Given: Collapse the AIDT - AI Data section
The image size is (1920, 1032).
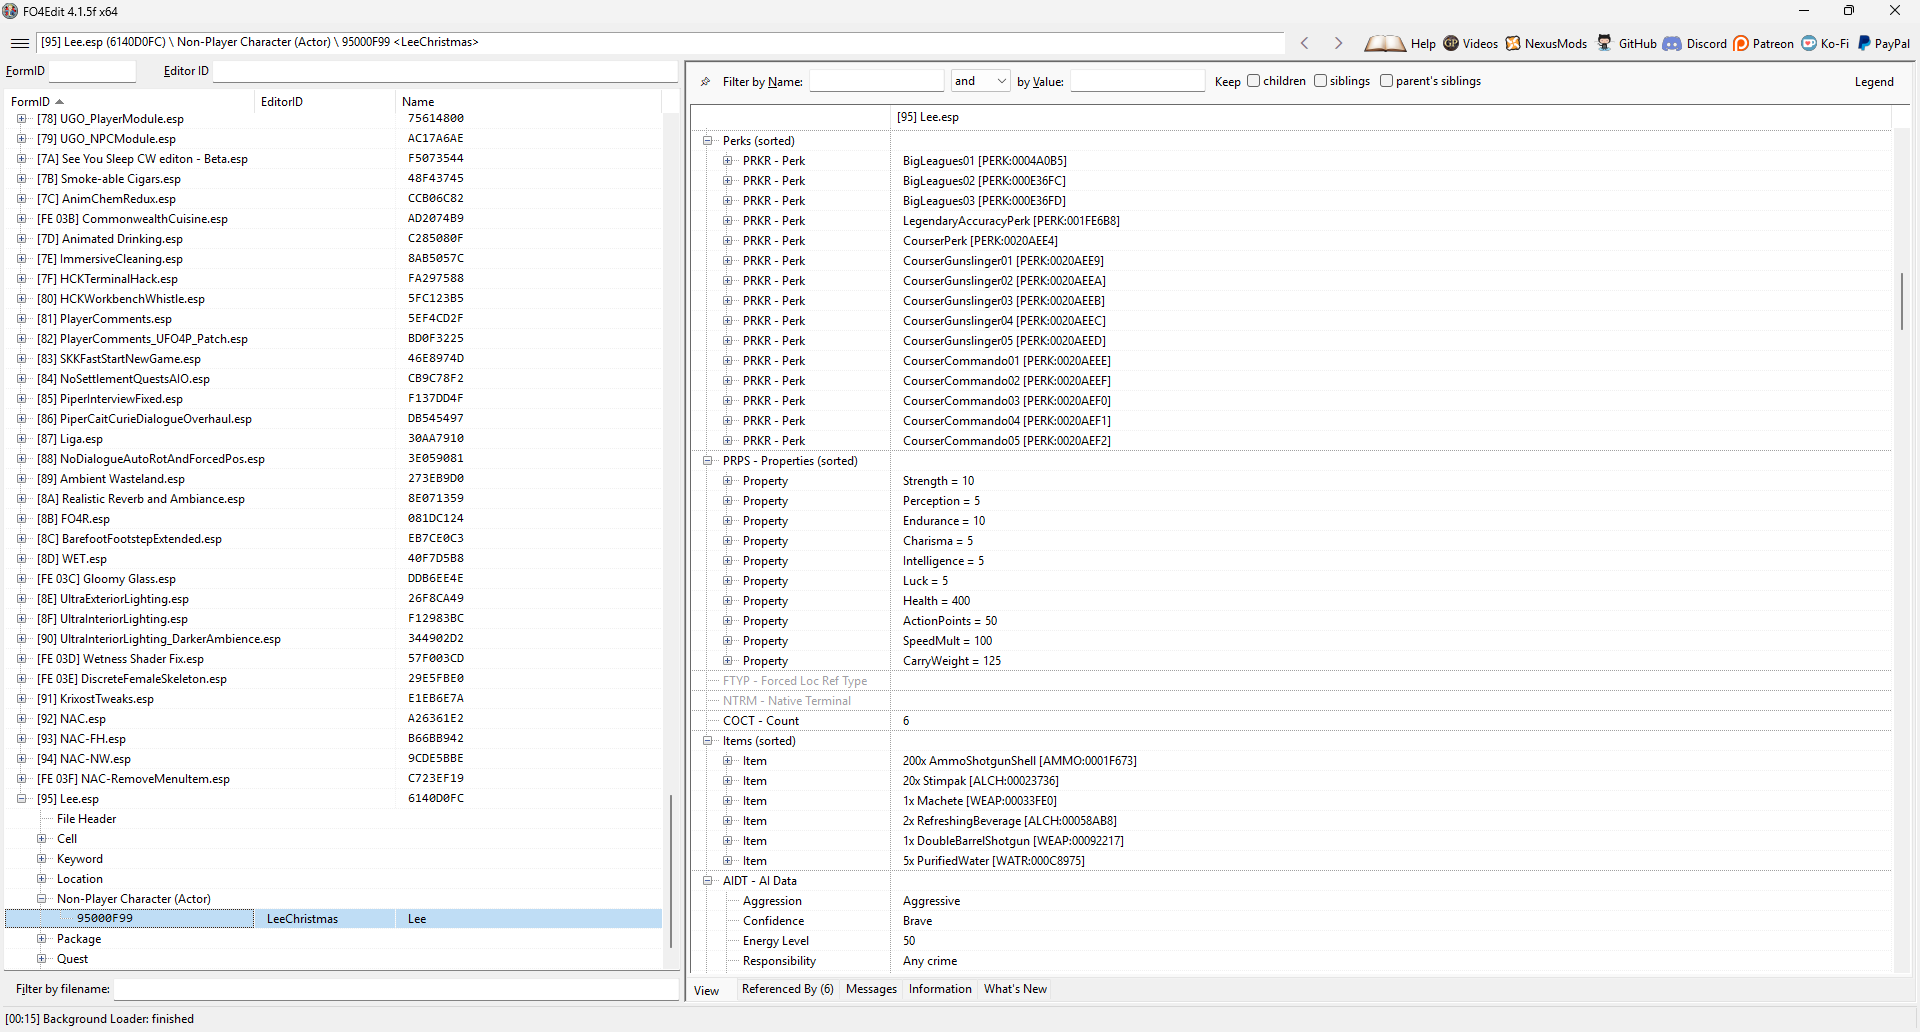Looking at the screenshot, I should coord(708,881).
